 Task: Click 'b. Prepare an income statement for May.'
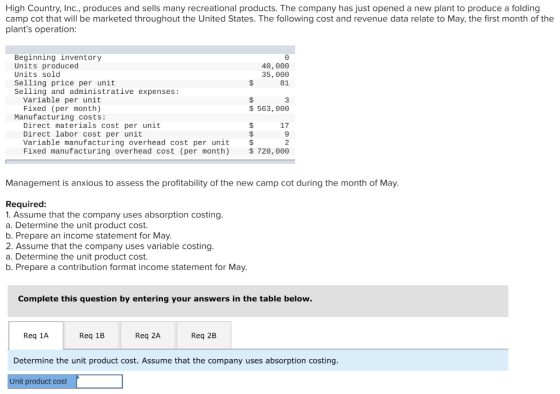(x=89, y=236)
